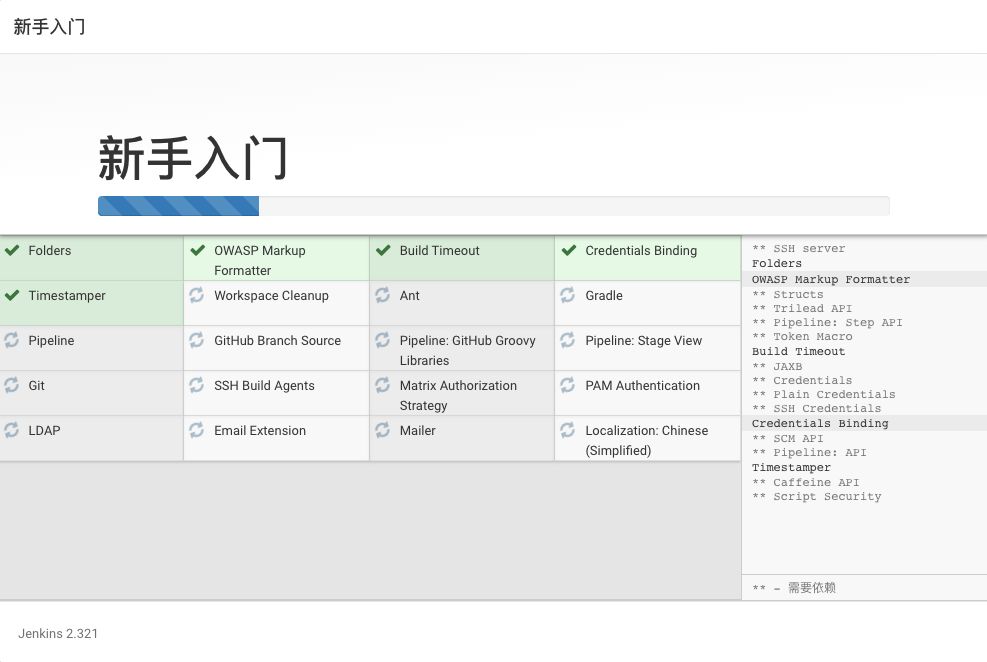The width and height of the screenshot is (987, 662).
Task: Click the sync icon beside Git
Action: (12, 384)
